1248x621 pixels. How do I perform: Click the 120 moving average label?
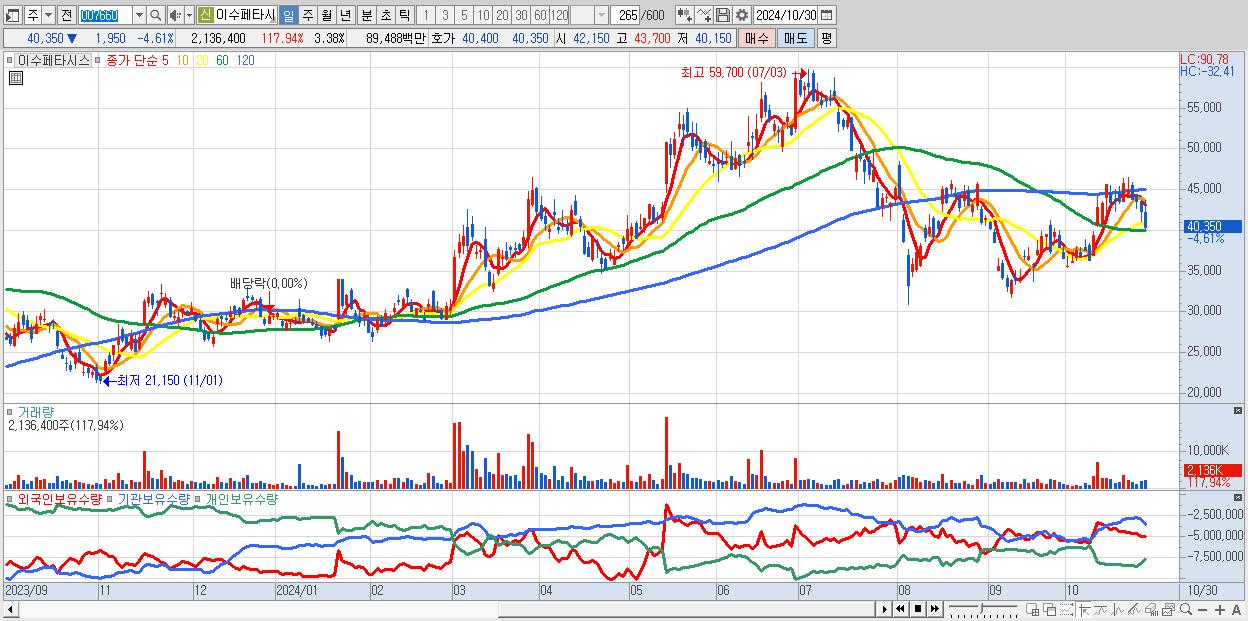245,60
